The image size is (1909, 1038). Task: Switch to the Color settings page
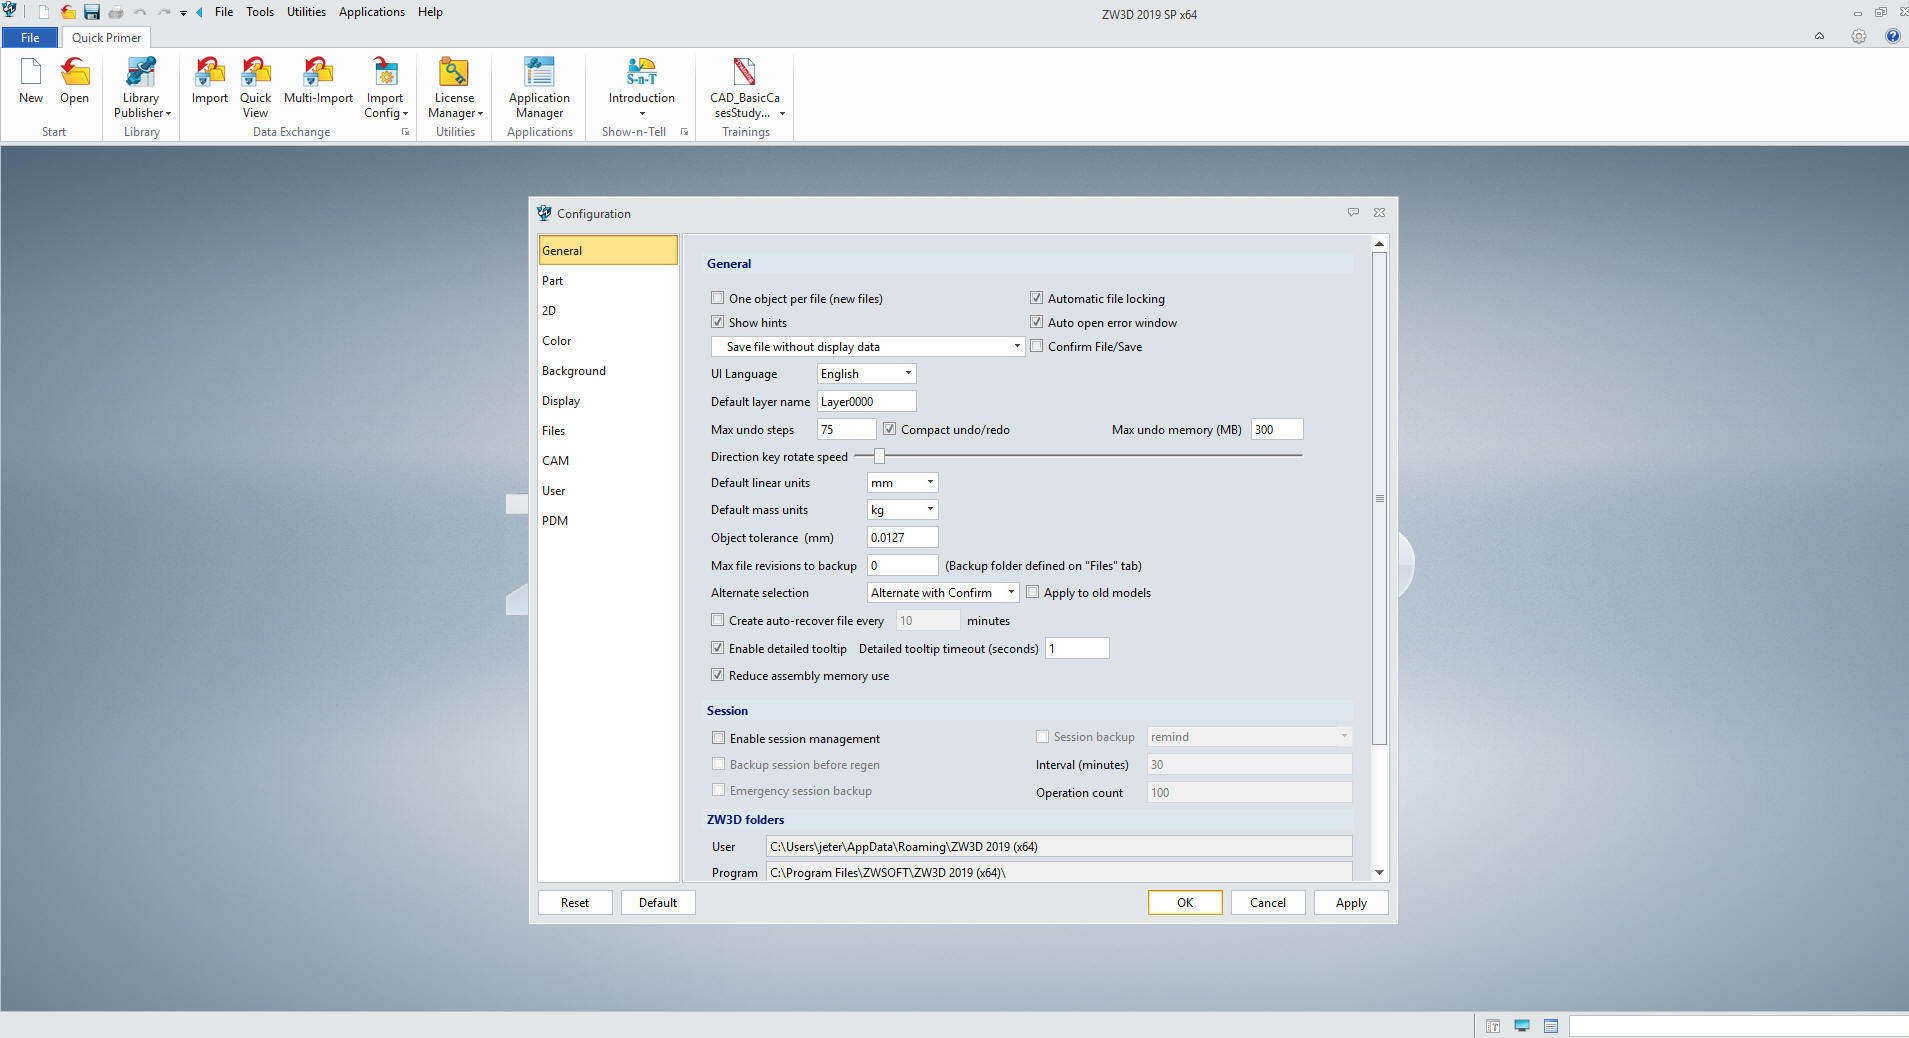(608, 341)
